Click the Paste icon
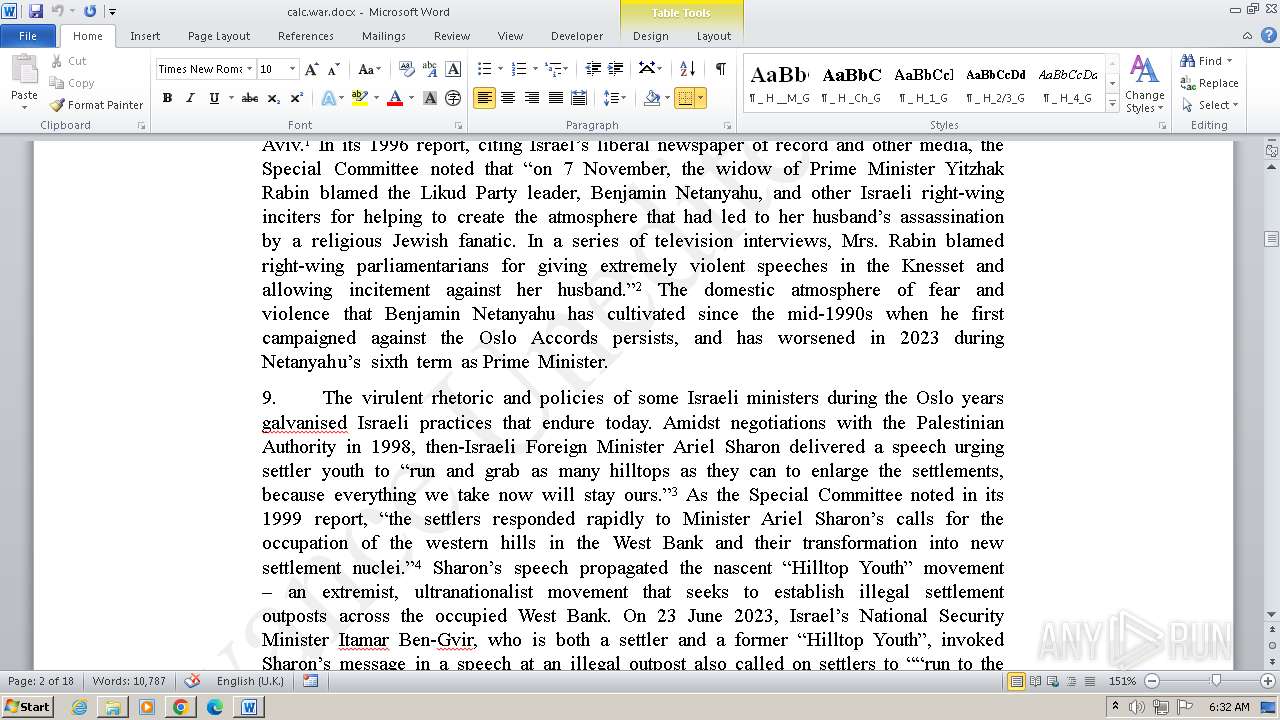This screenshot has width=1280, height=720. point(24,70)
